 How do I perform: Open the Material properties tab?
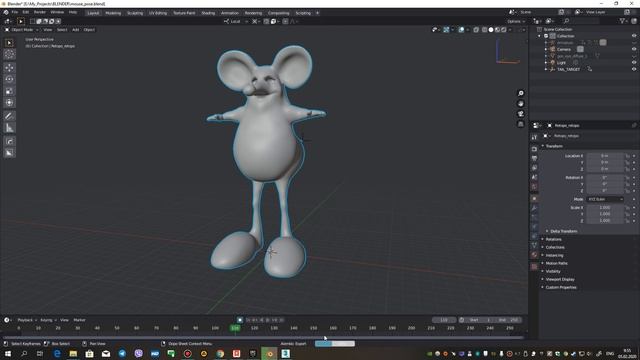(534, 255)
